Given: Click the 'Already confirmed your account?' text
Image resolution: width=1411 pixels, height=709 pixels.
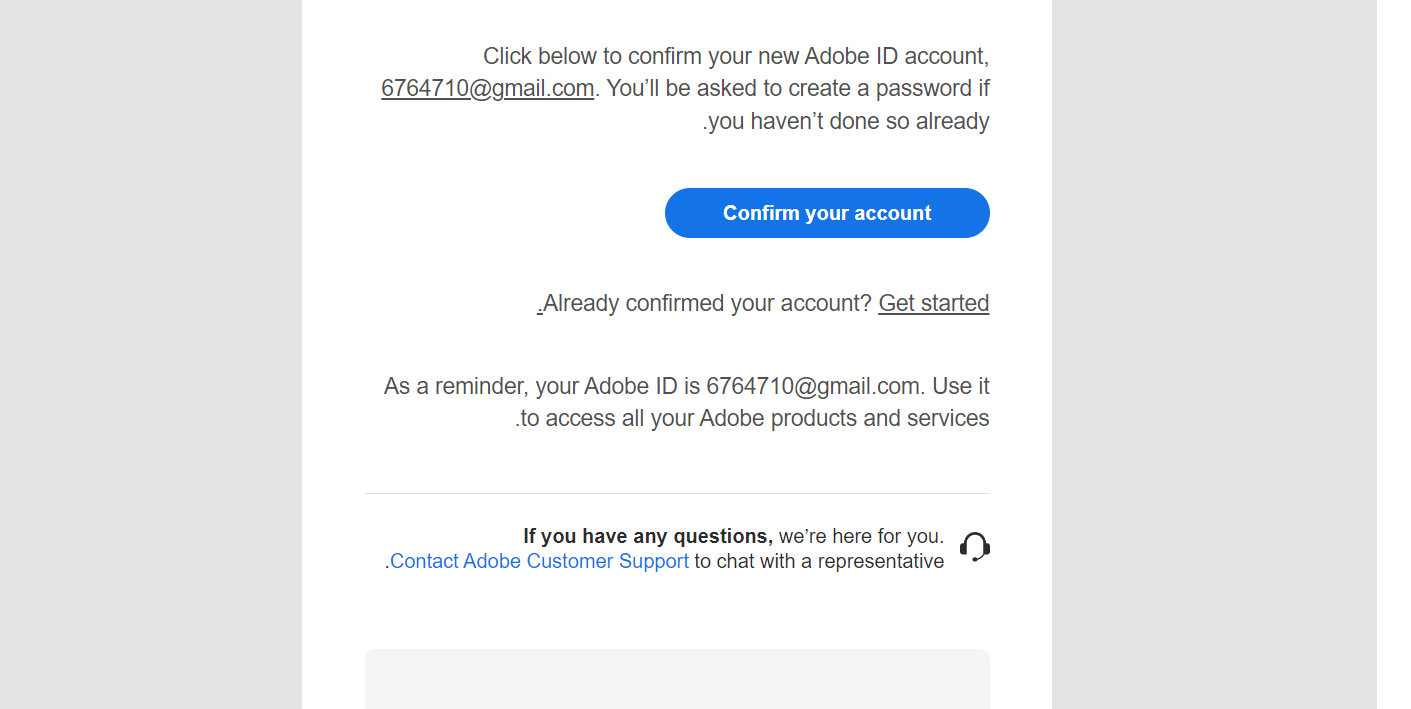Looking at the screenshot, I should 707,303.
